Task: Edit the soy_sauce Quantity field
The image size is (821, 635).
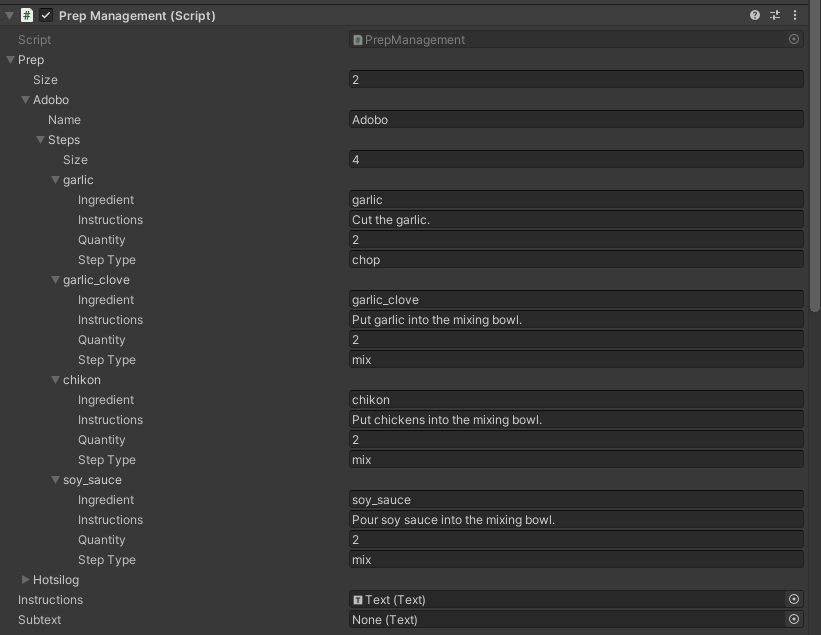Action: [x=576, y=540]
